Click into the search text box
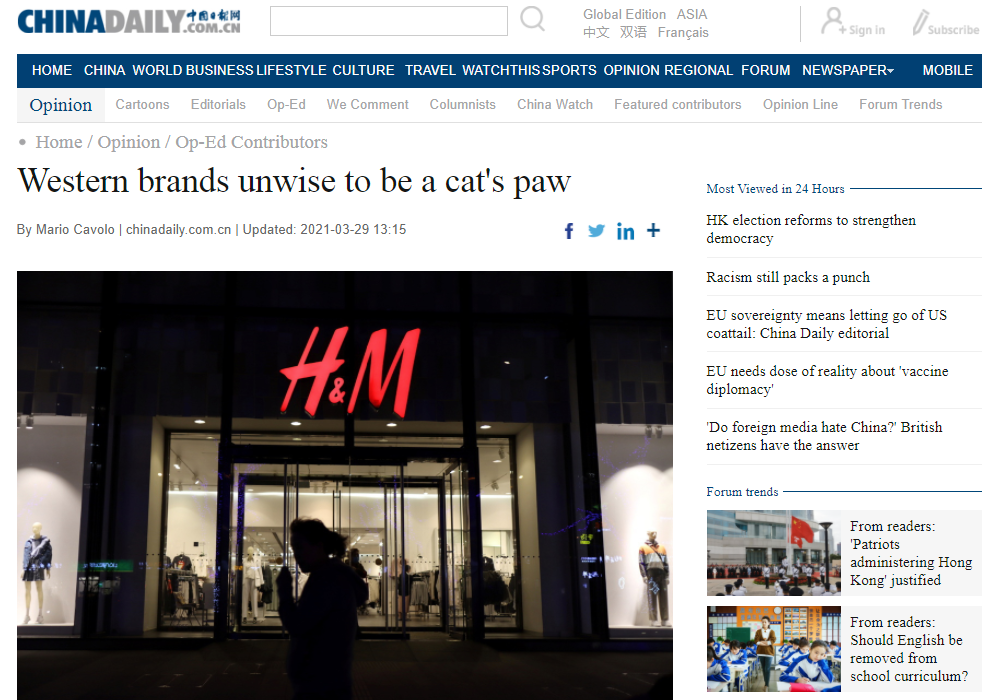This screenshot has width=982, height=700. pos(388,21)
